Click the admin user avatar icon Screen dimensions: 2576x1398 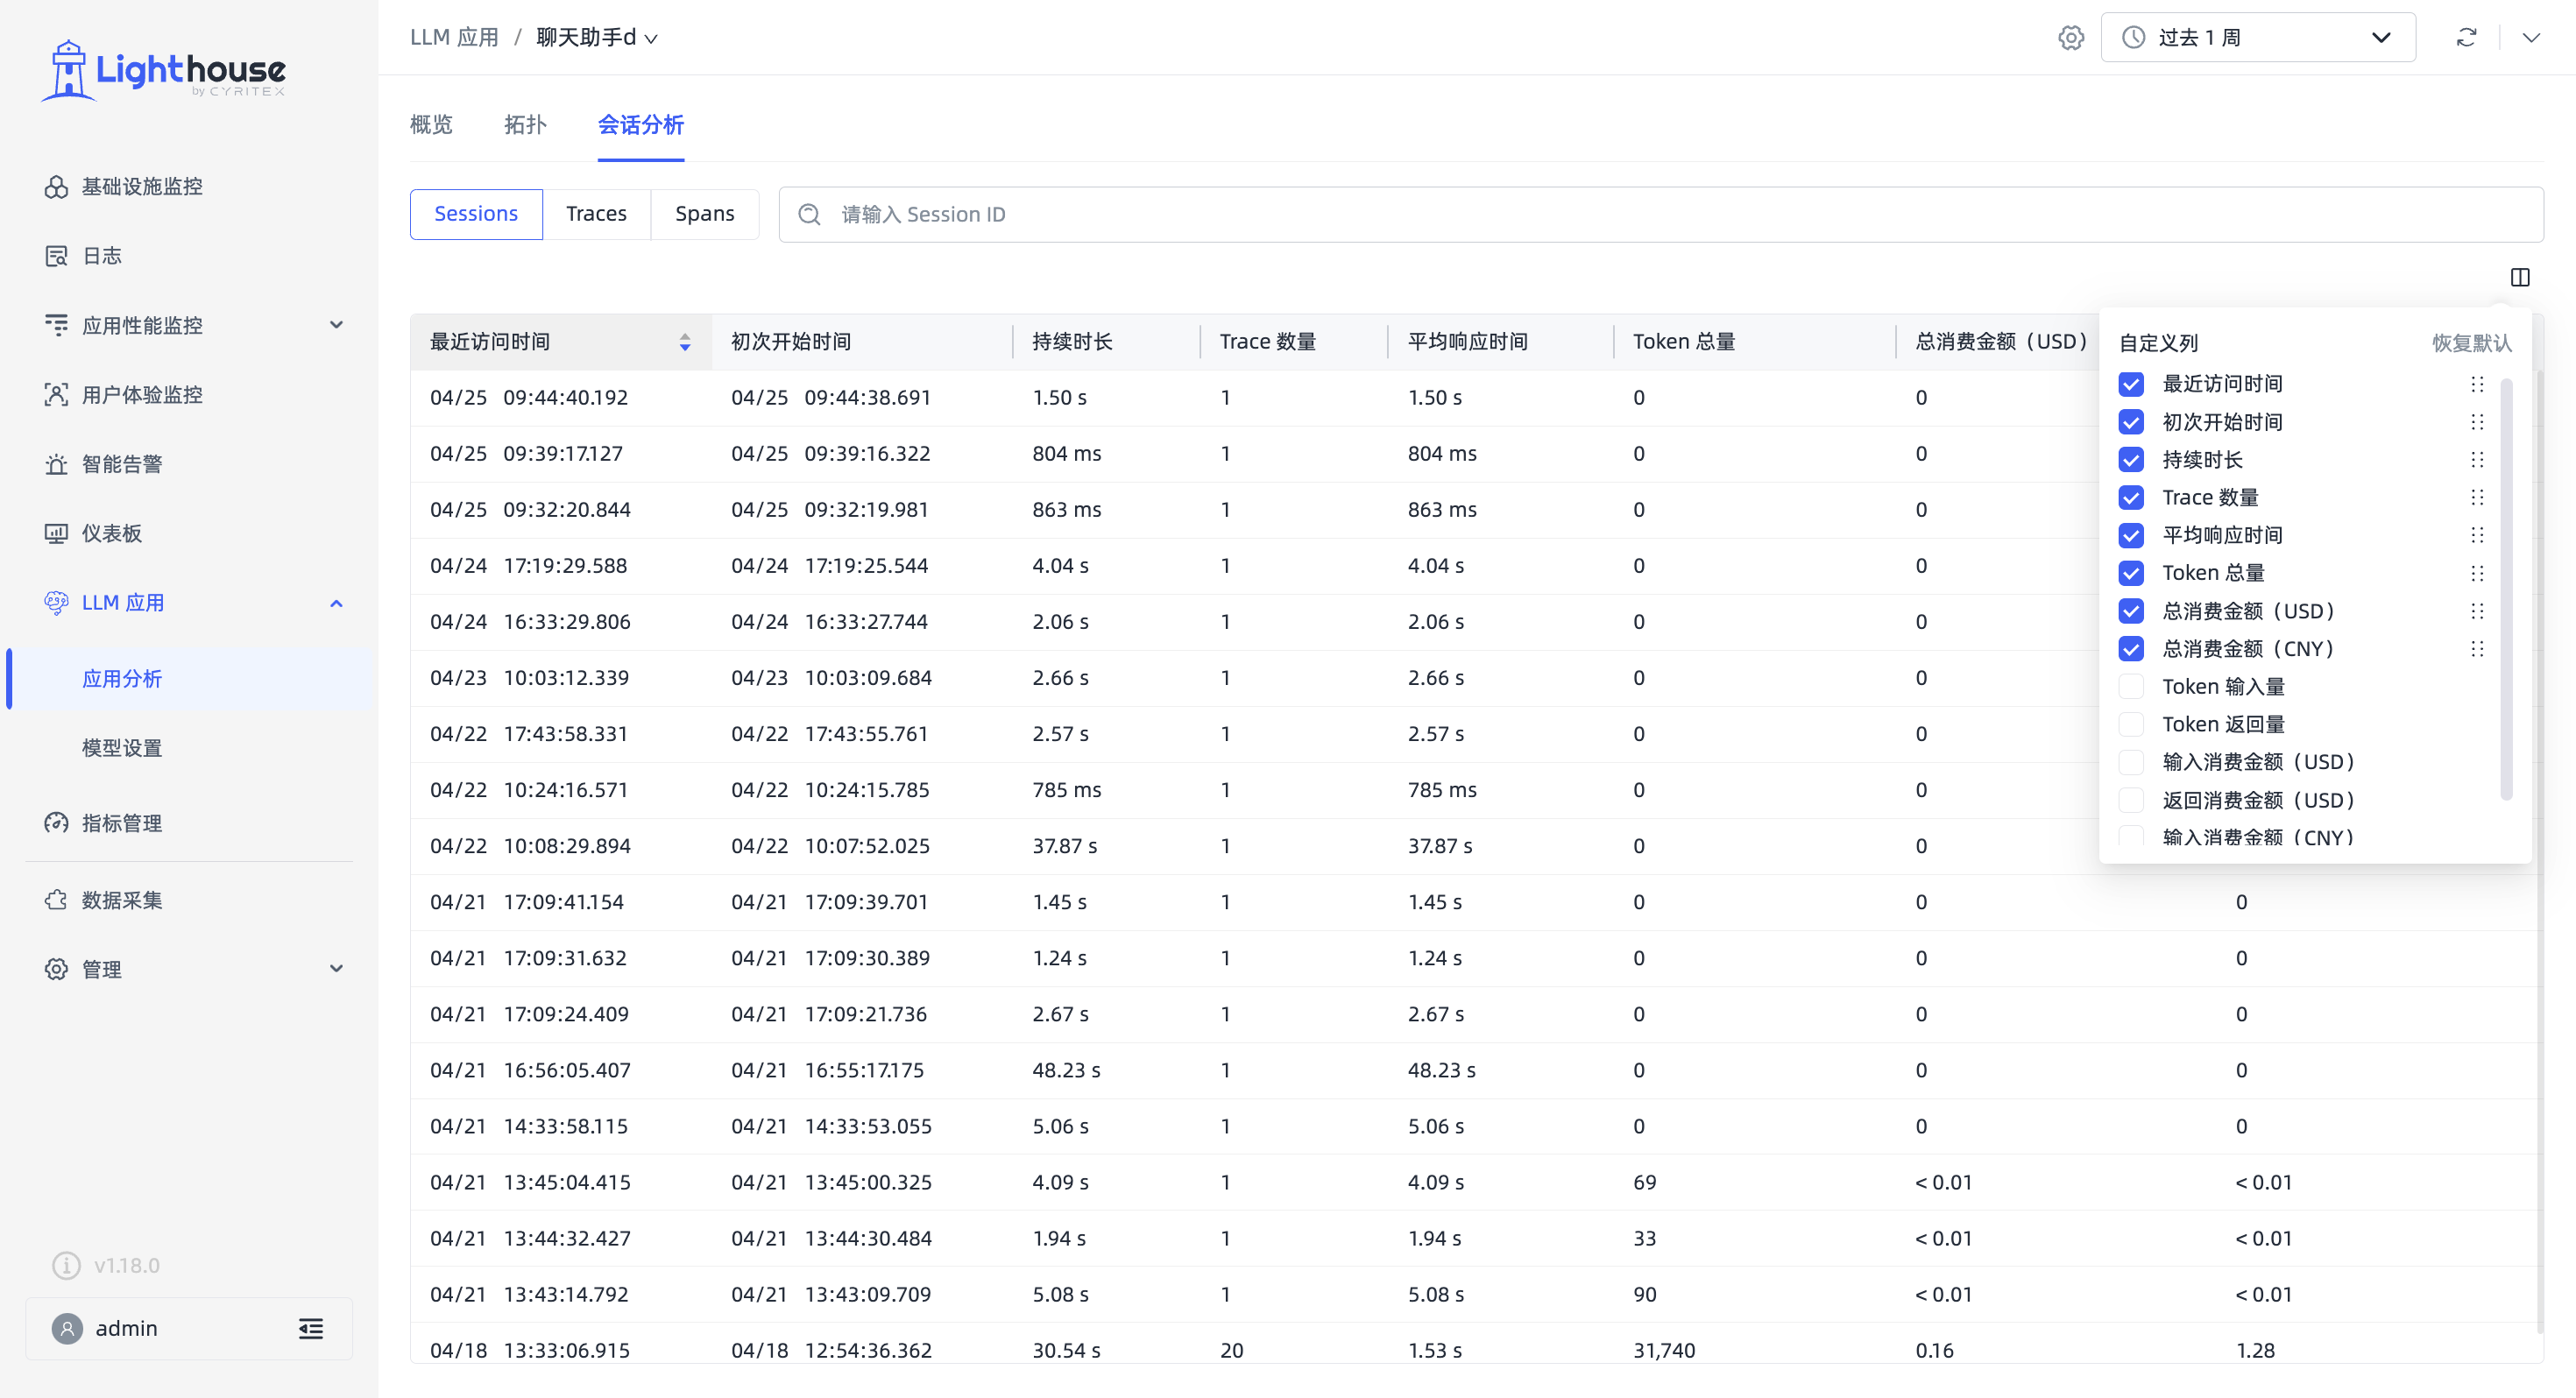67,1328
